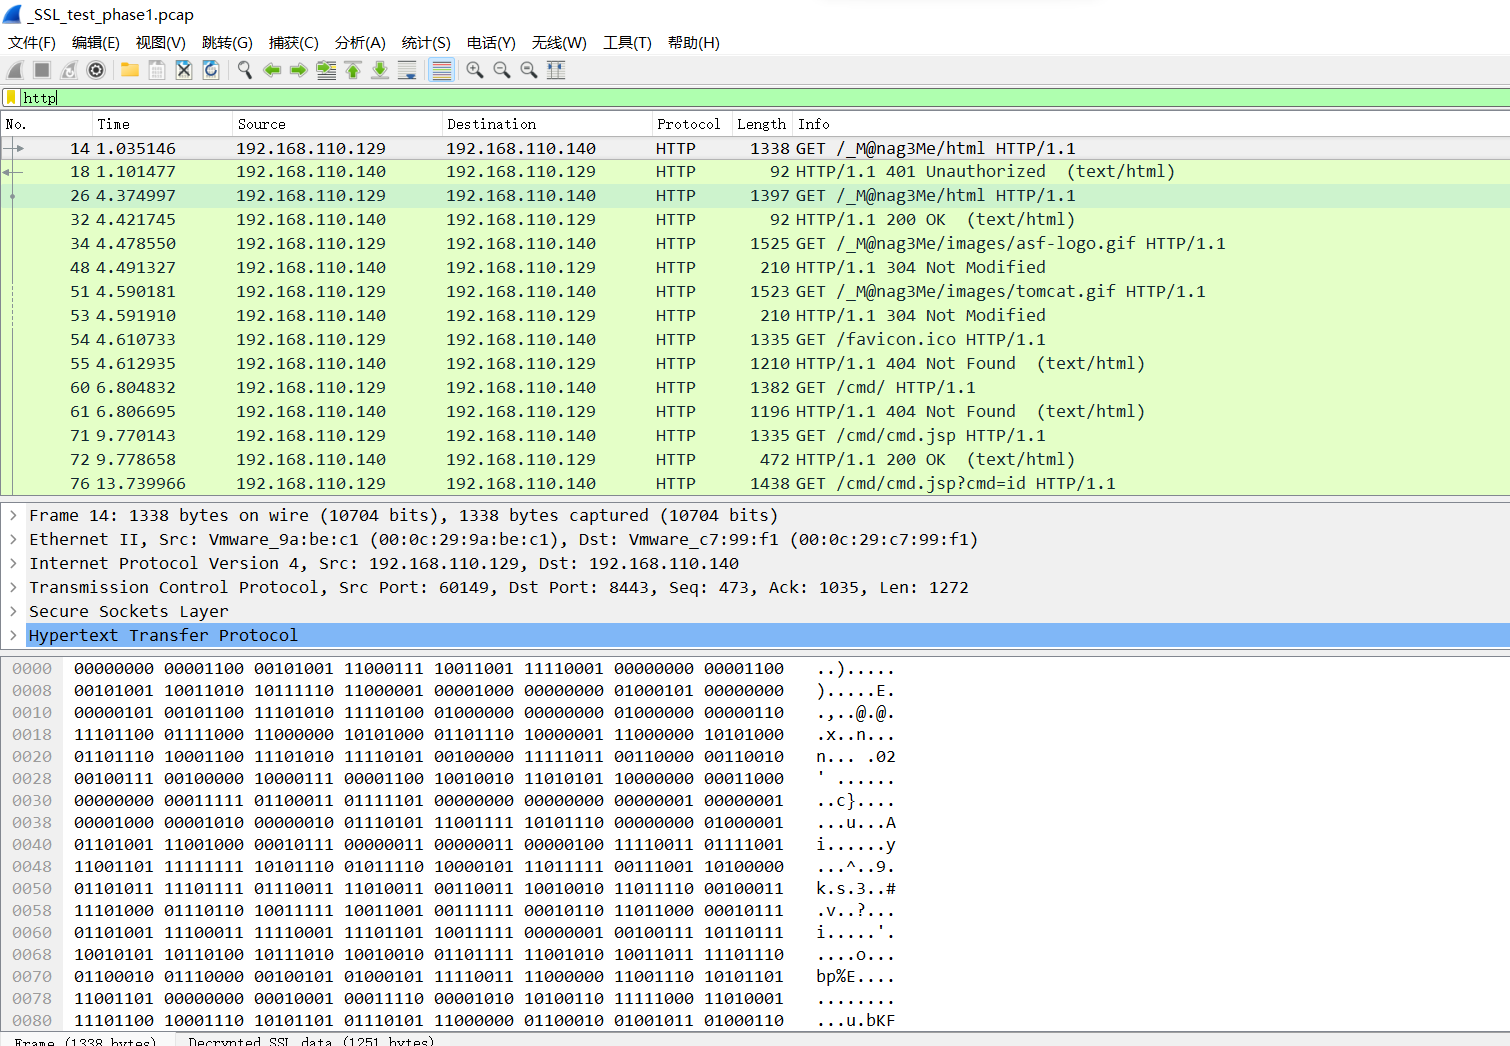Open the 视图(V) menu
Screen dimensions: 1510x1046
[161, 43]
